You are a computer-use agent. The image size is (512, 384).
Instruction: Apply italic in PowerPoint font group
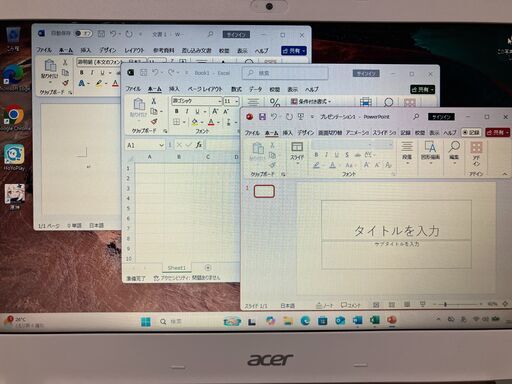point(326,154)
